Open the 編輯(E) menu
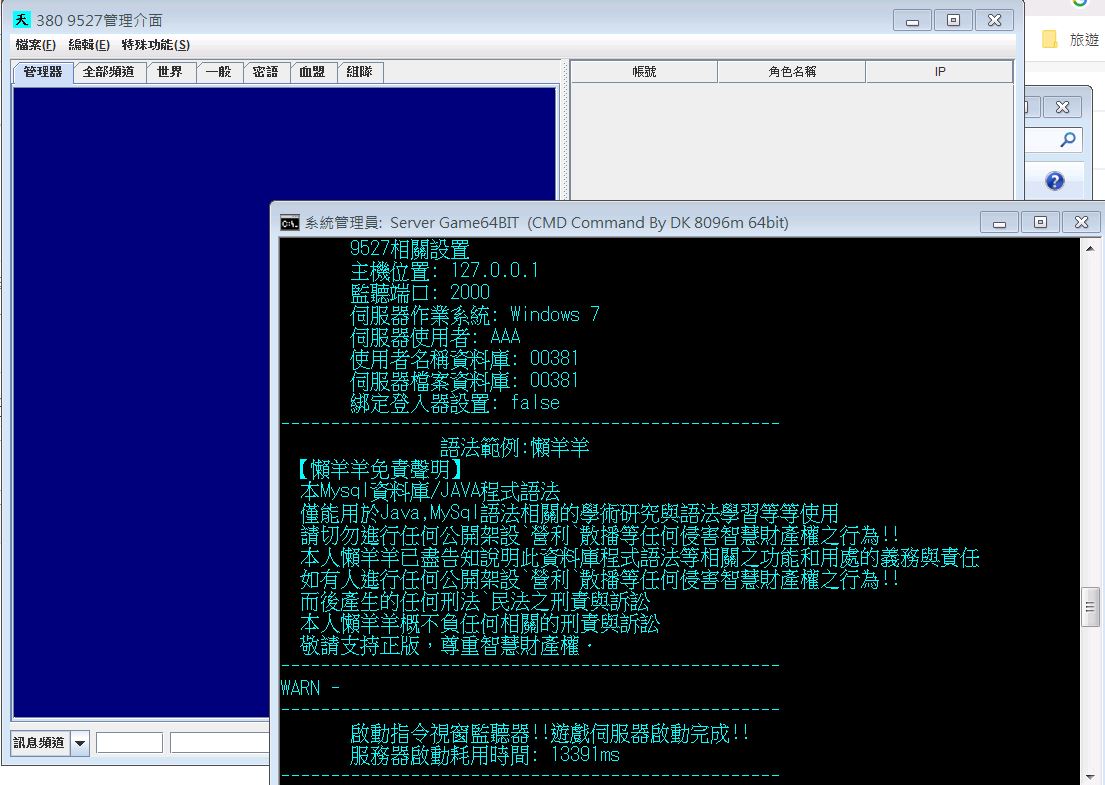 (x=89, y=45)
